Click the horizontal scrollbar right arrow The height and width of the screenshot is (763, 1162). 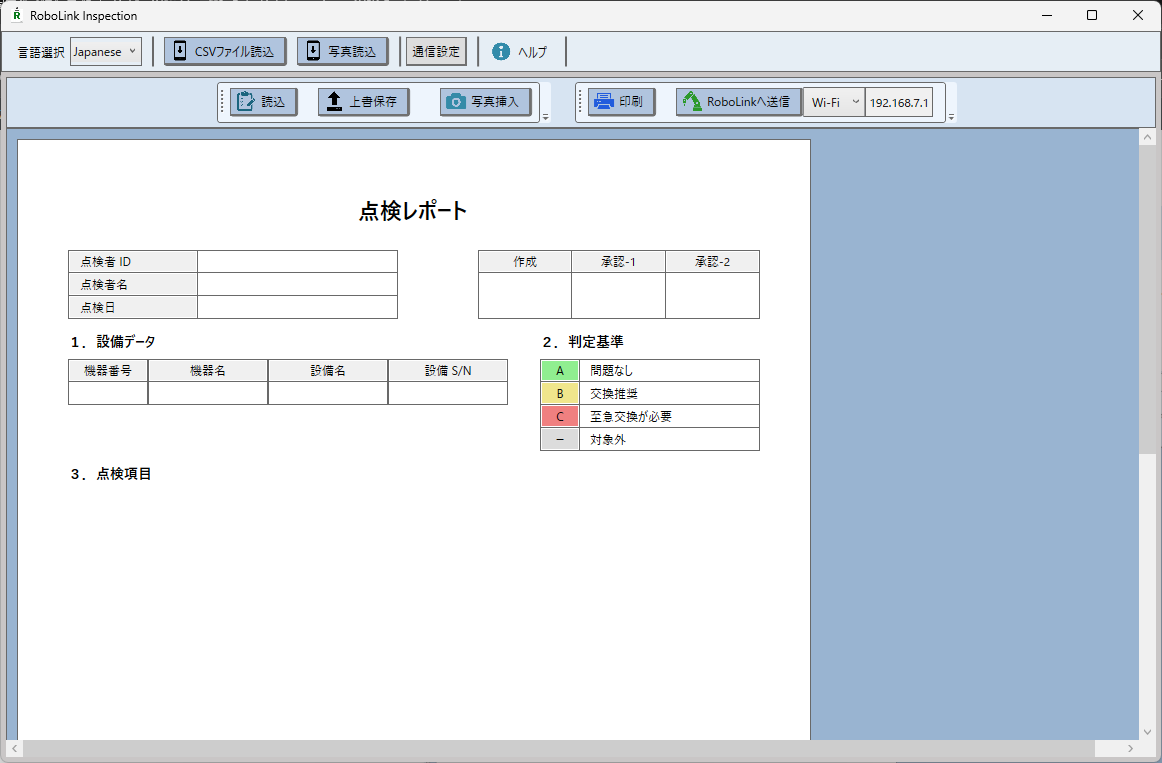click(1130, 748)
